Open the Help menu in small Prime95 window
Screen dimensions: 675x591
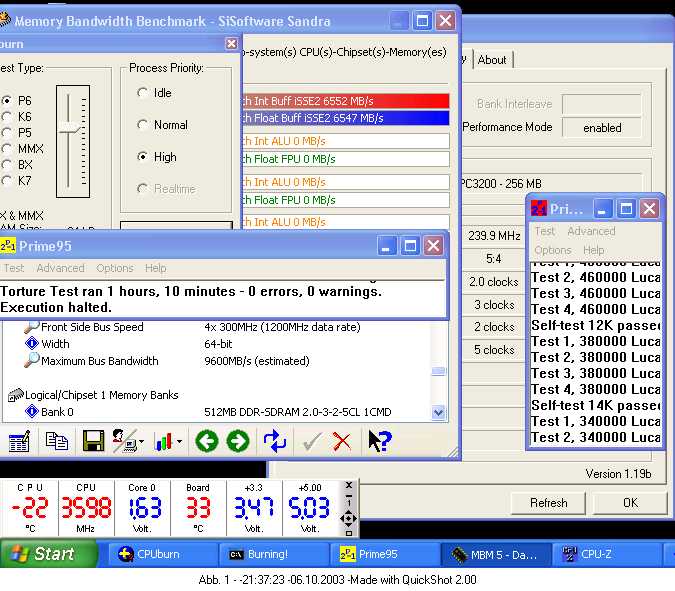click(594, 250)
